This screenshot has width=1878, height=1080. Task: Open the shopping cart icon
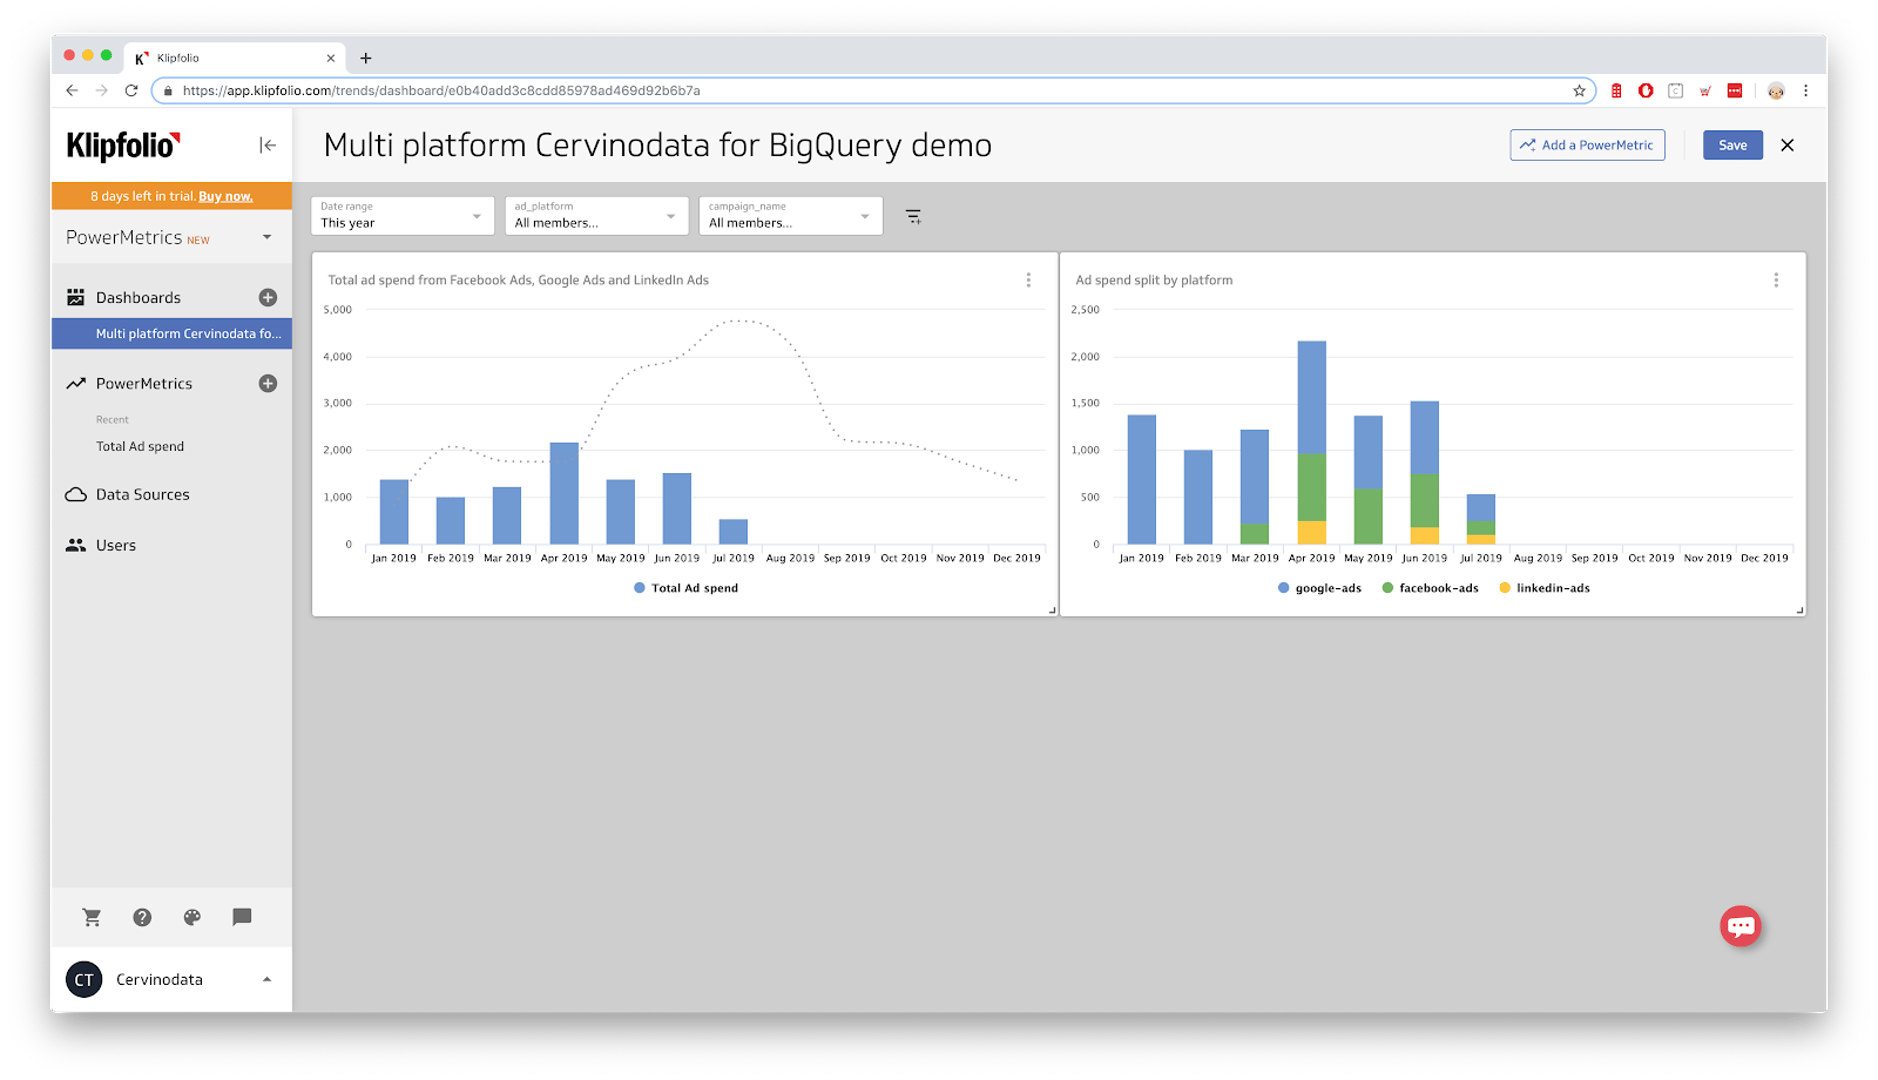tap(92, 917)
